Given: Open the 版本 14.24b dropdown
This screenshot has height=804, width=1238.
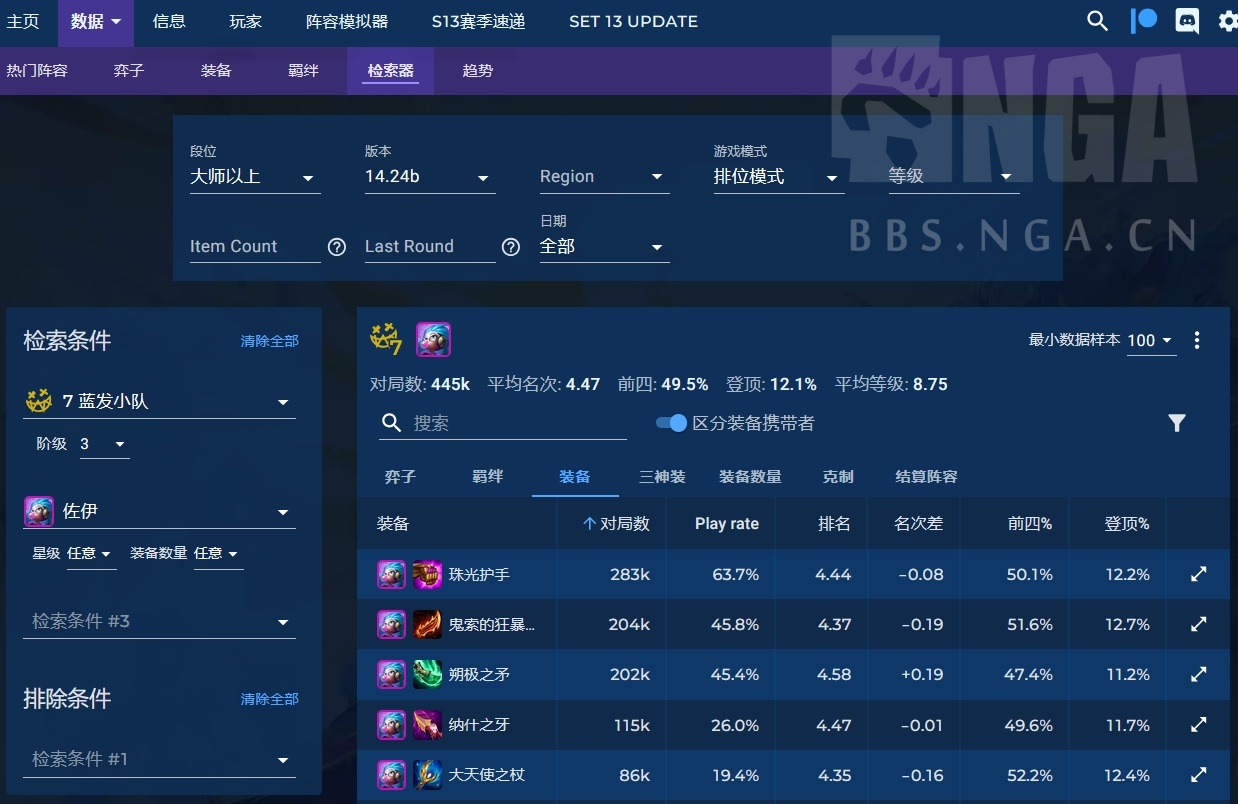Looking at the screenshot, I should (430, 177).
